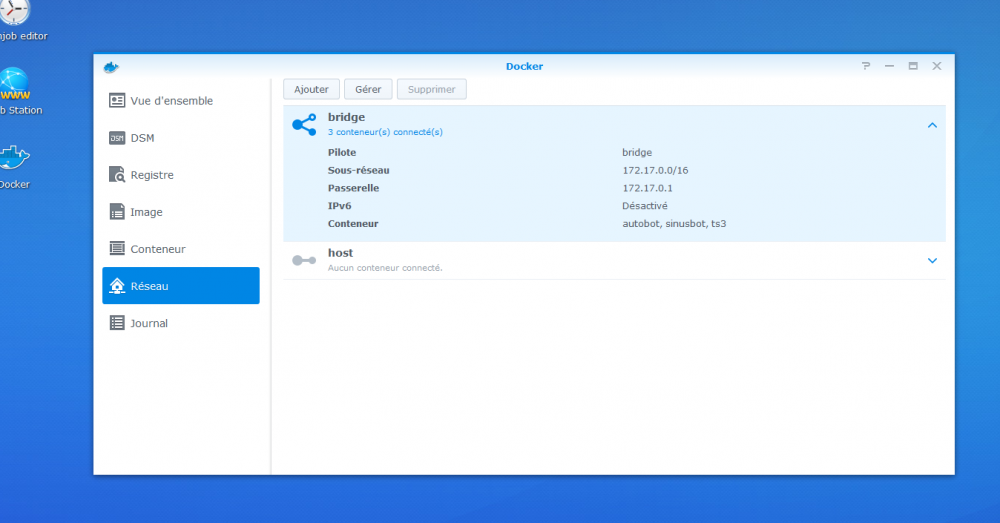Click the Pilote label

tap(342, 152)
